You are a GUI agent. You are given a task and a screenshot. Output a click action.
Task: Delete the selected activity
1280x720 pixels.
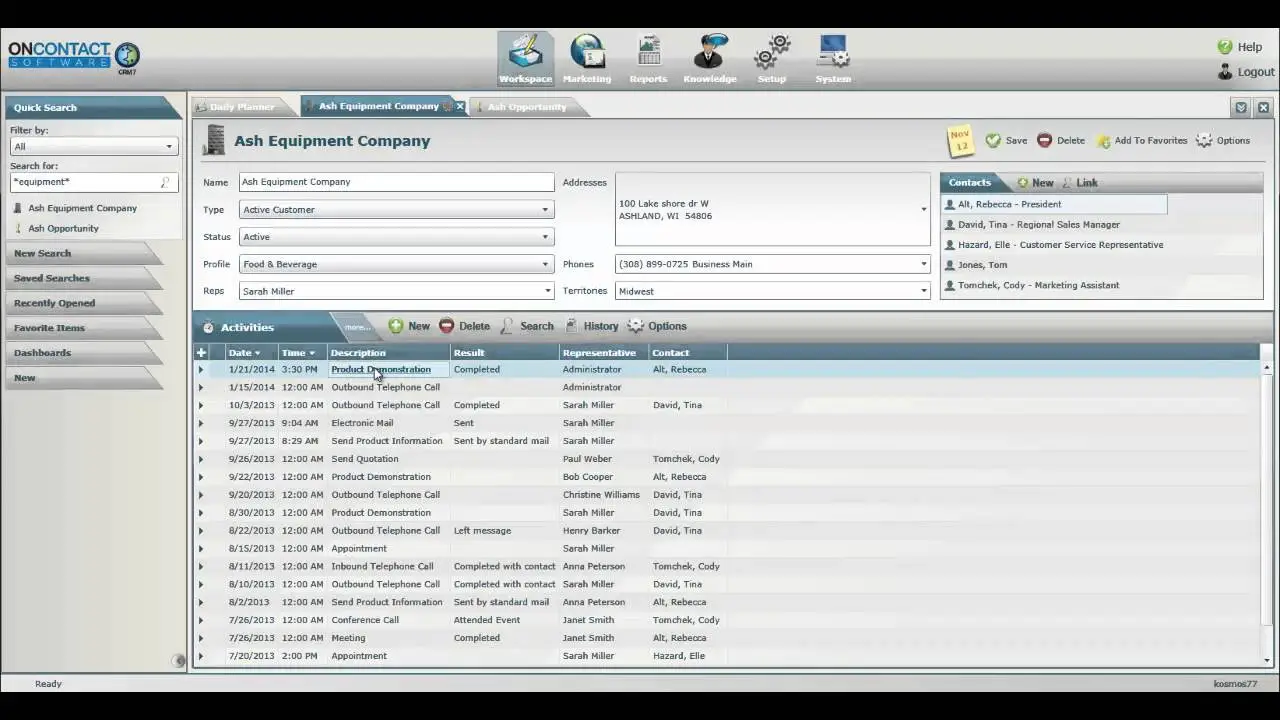465,326
